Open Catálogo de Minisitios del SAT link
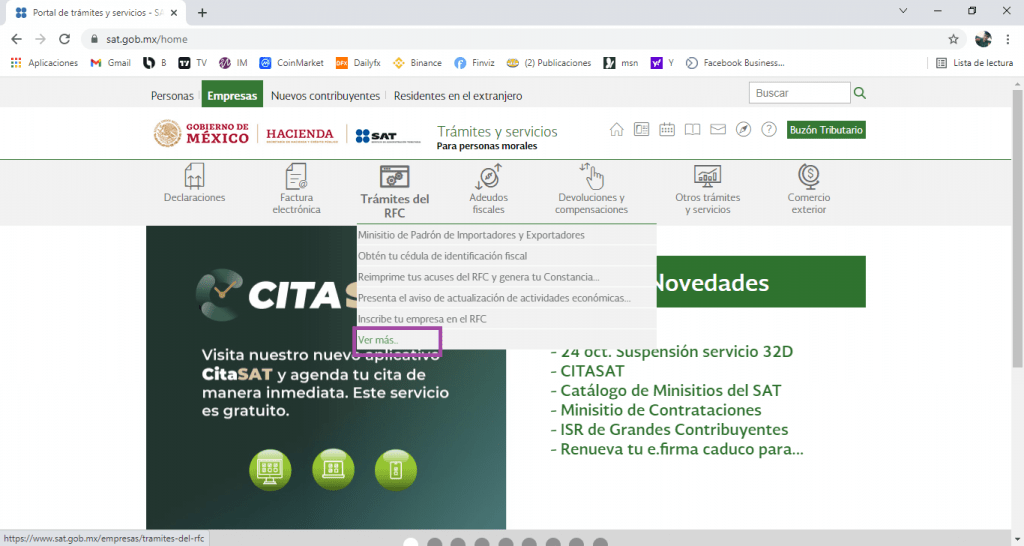The image size is (1024, 546). pyautogui.click(x=665, y=391)
